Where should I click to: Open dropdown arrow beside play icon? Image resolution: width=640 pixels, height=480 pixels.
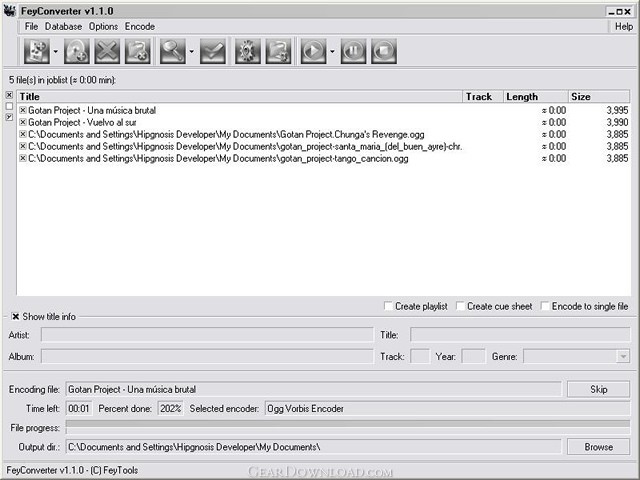click(x=332, y=51)
